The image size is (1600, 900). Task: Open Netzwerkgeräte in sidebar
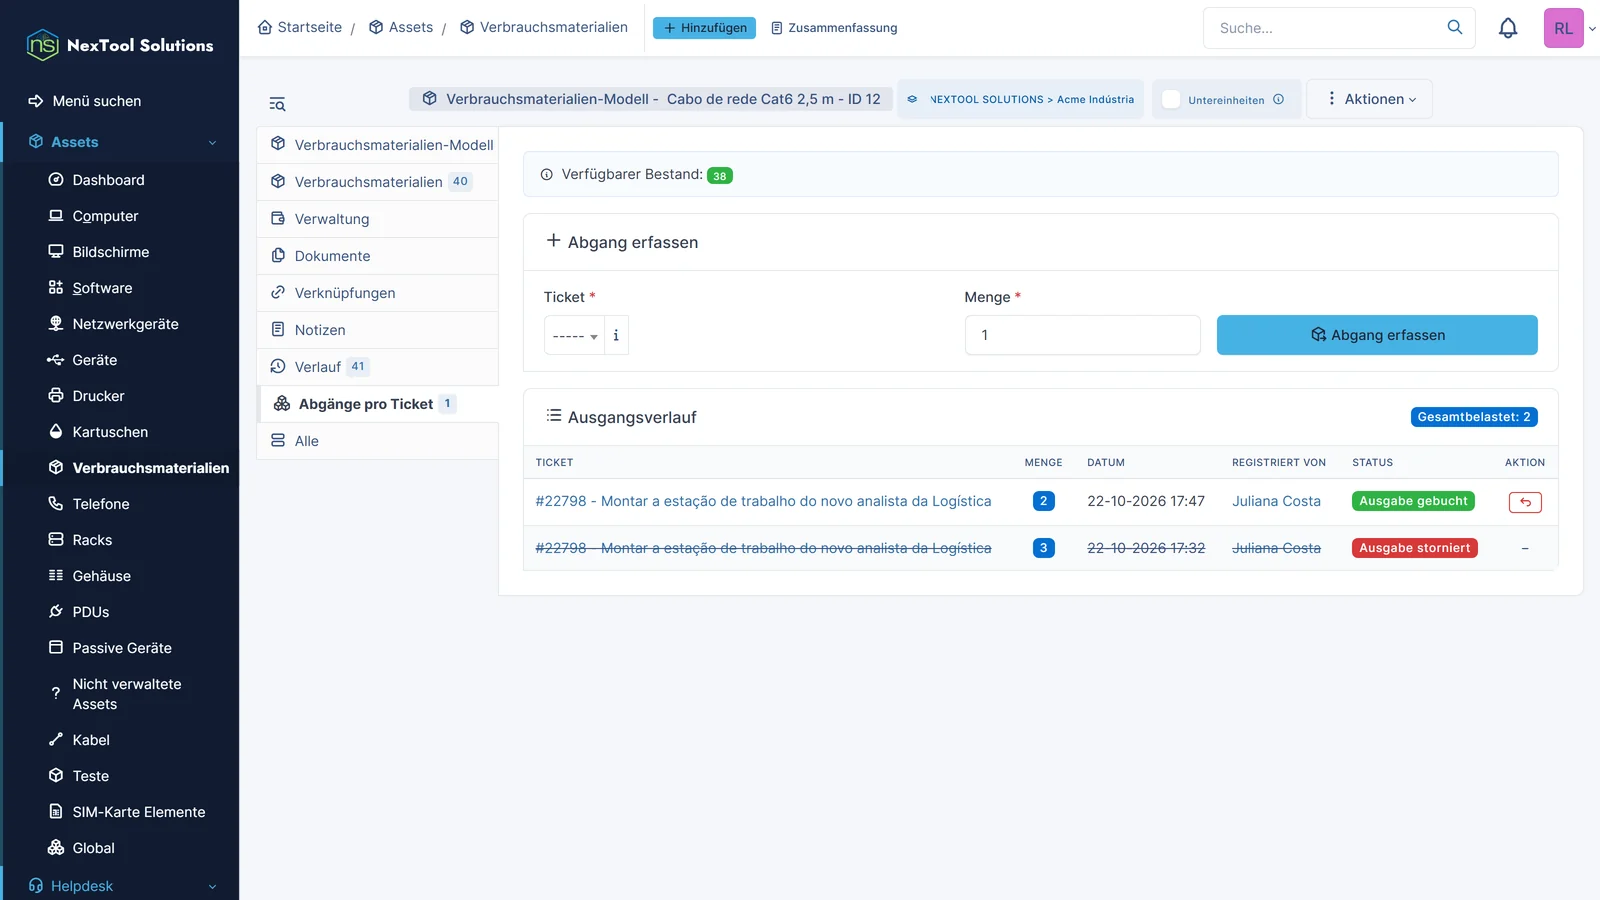(x=125, y=324)
